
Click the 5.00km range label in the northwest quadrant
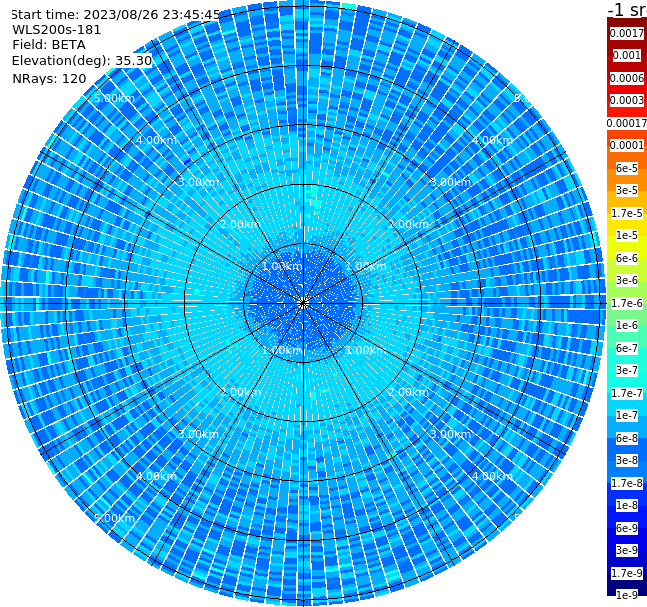114,98
